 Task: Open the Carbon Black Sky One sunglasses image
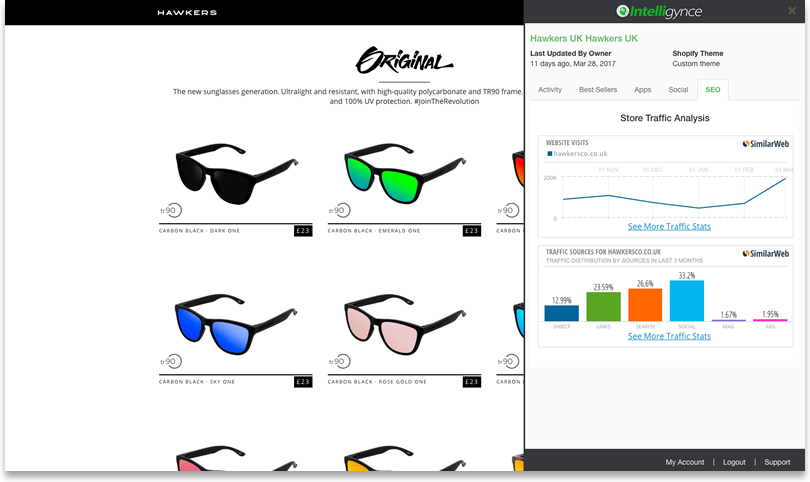tap(236, 324)
